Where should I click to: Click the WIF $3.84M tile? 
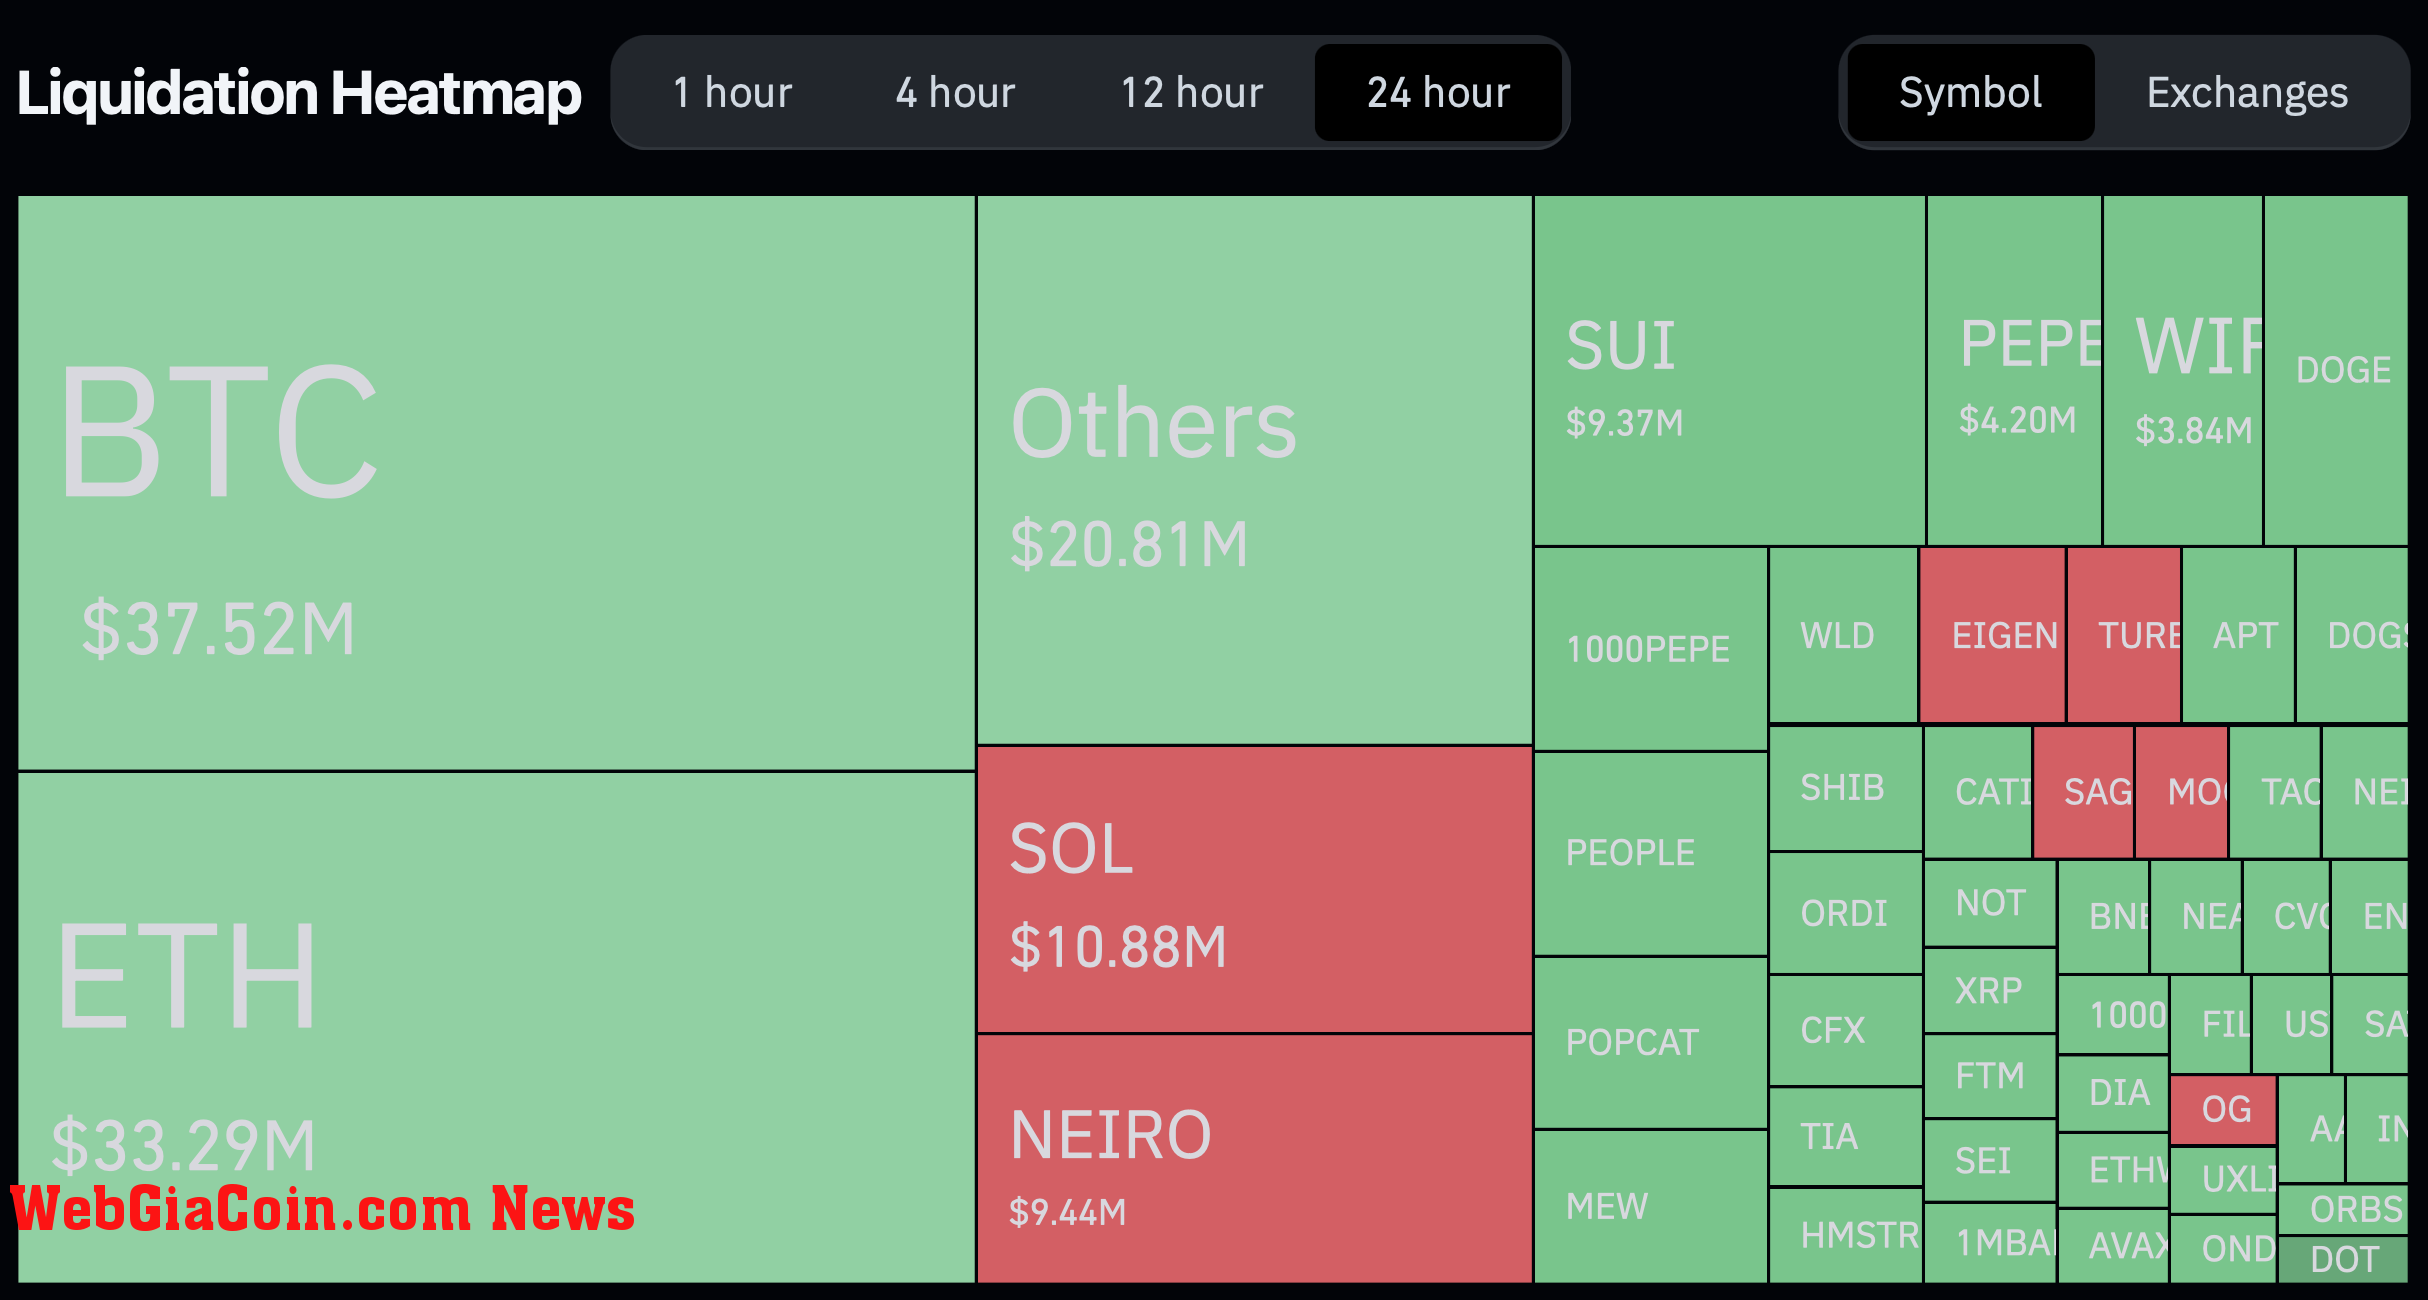pos(2183,370)
